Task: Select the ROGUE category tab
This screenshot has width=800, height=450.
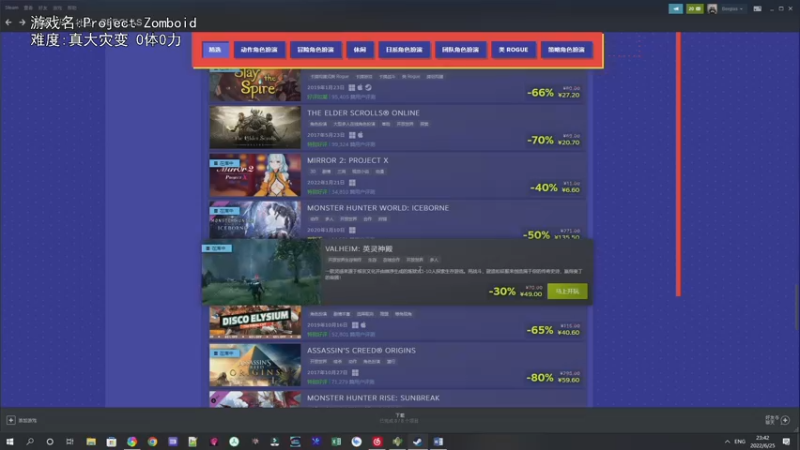Action: tap(514, 49)
